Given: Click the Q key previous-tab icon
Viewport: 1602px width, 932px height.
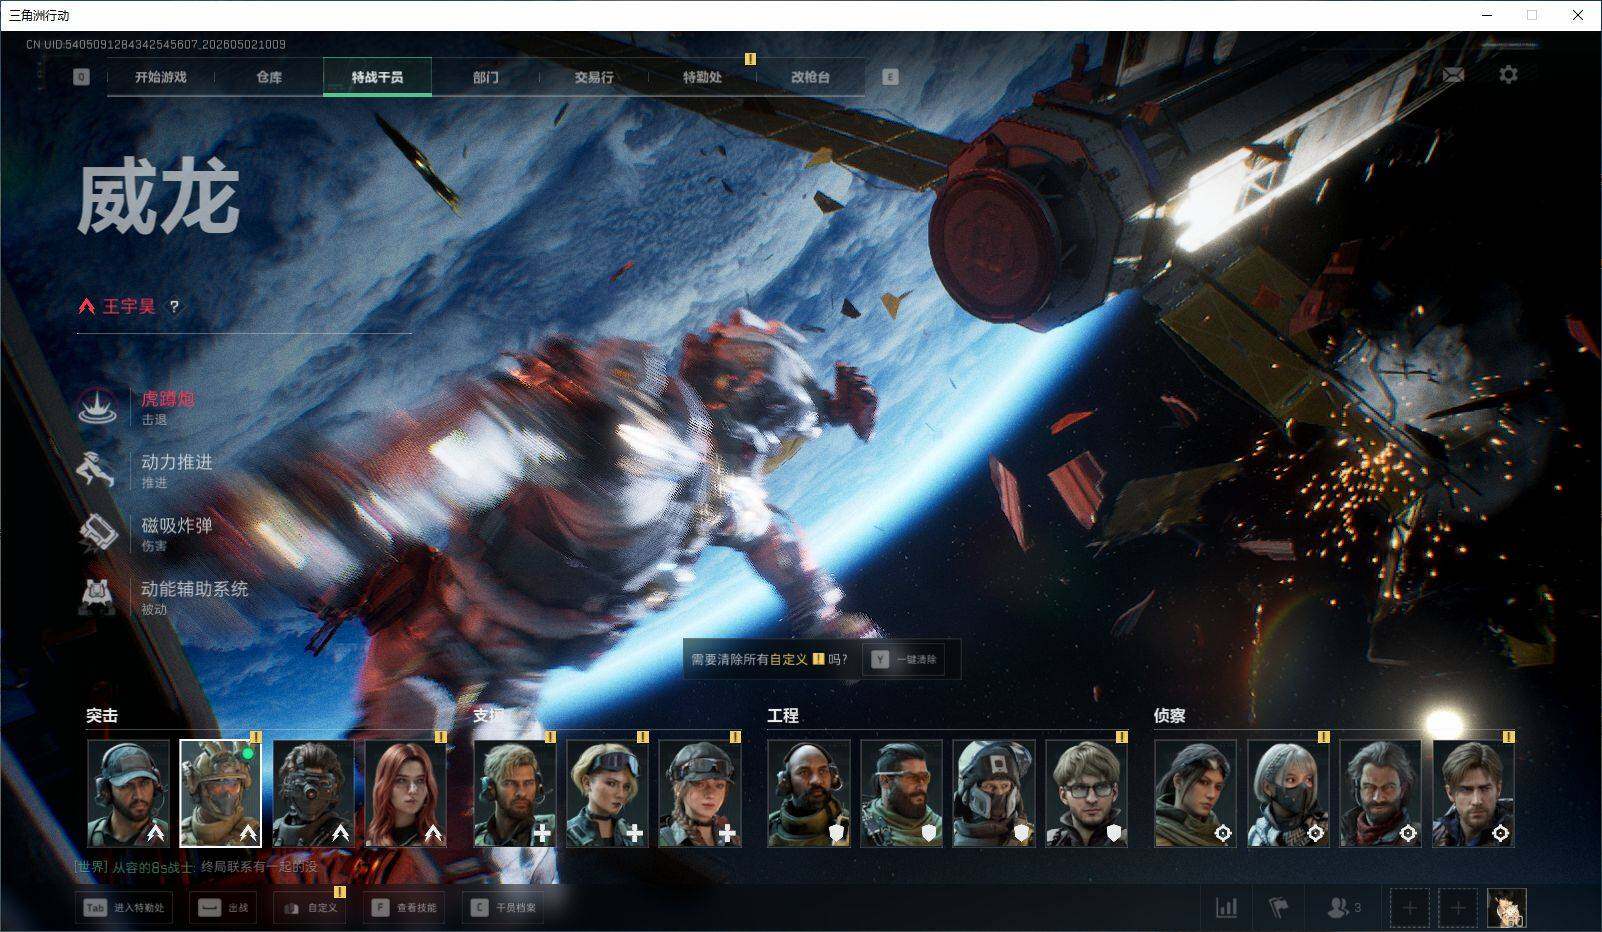Looking at the screenshot, I should click(81, 77).
